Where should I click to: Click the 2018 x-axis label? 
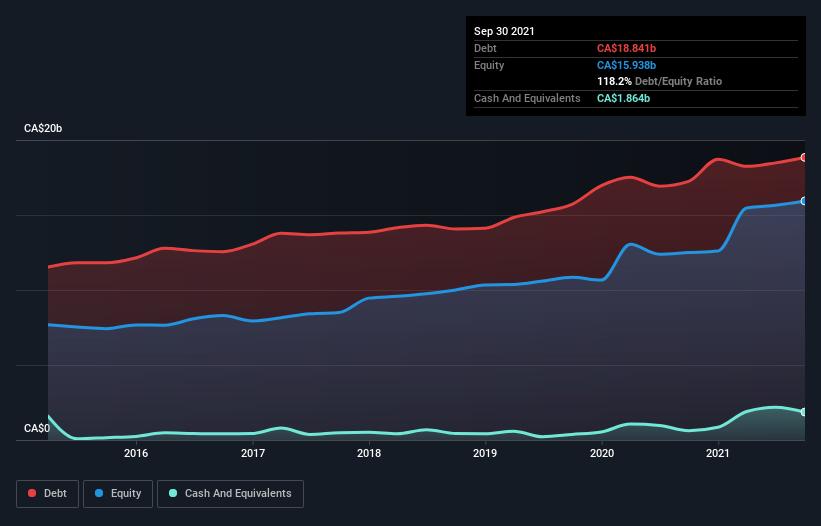pos(369,453)
